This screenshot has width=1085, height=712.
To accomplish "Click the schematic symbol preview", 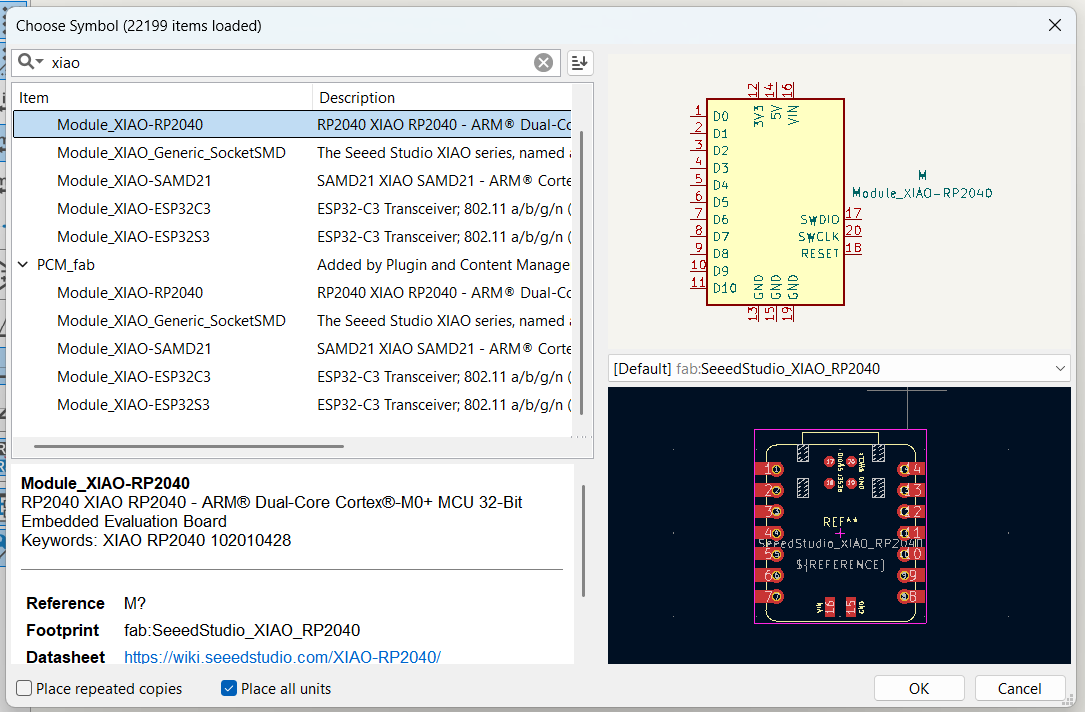I will coord(839,202).
